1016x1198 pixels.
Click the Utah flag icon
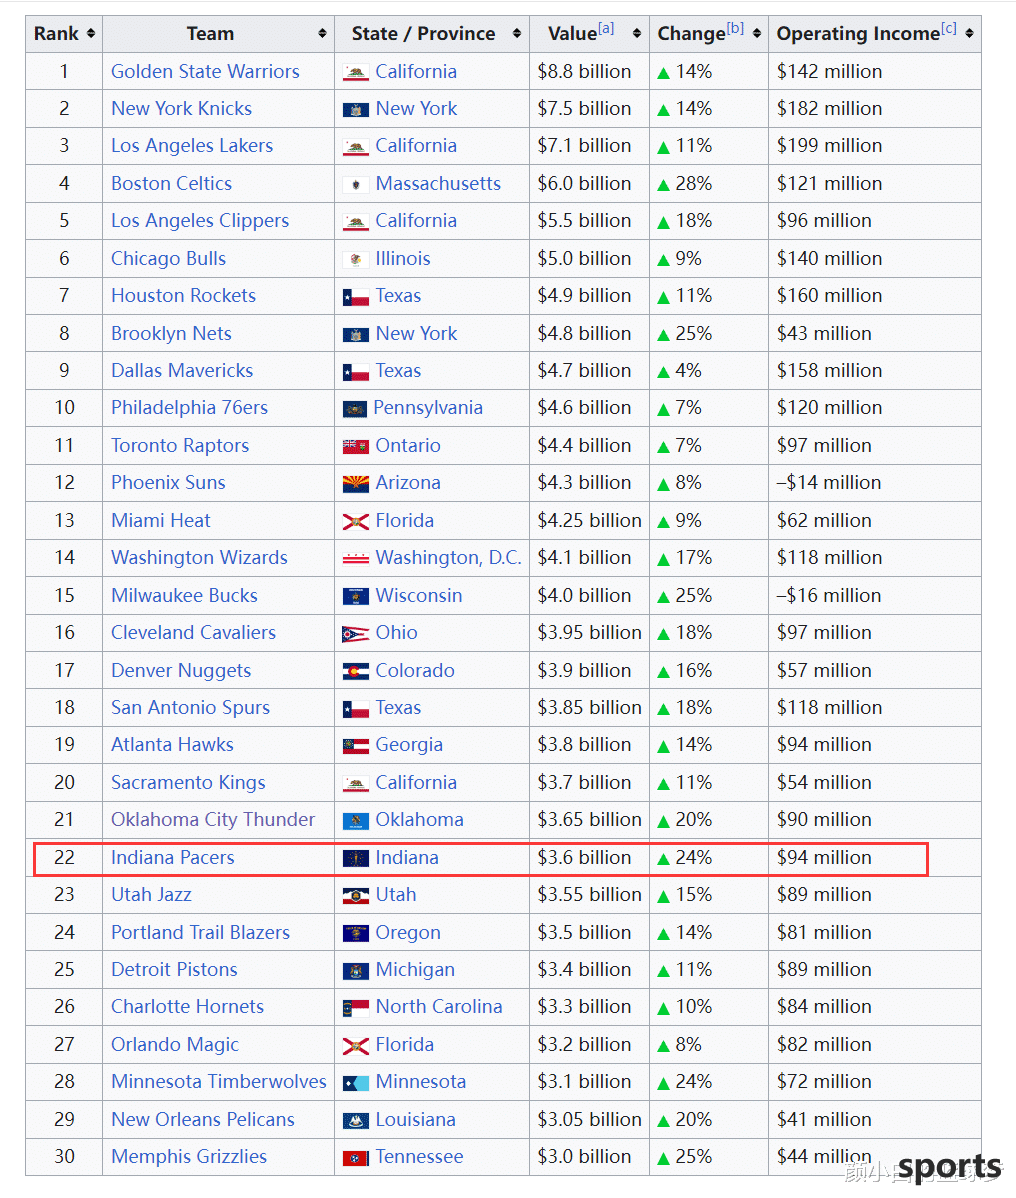point(356,895)
